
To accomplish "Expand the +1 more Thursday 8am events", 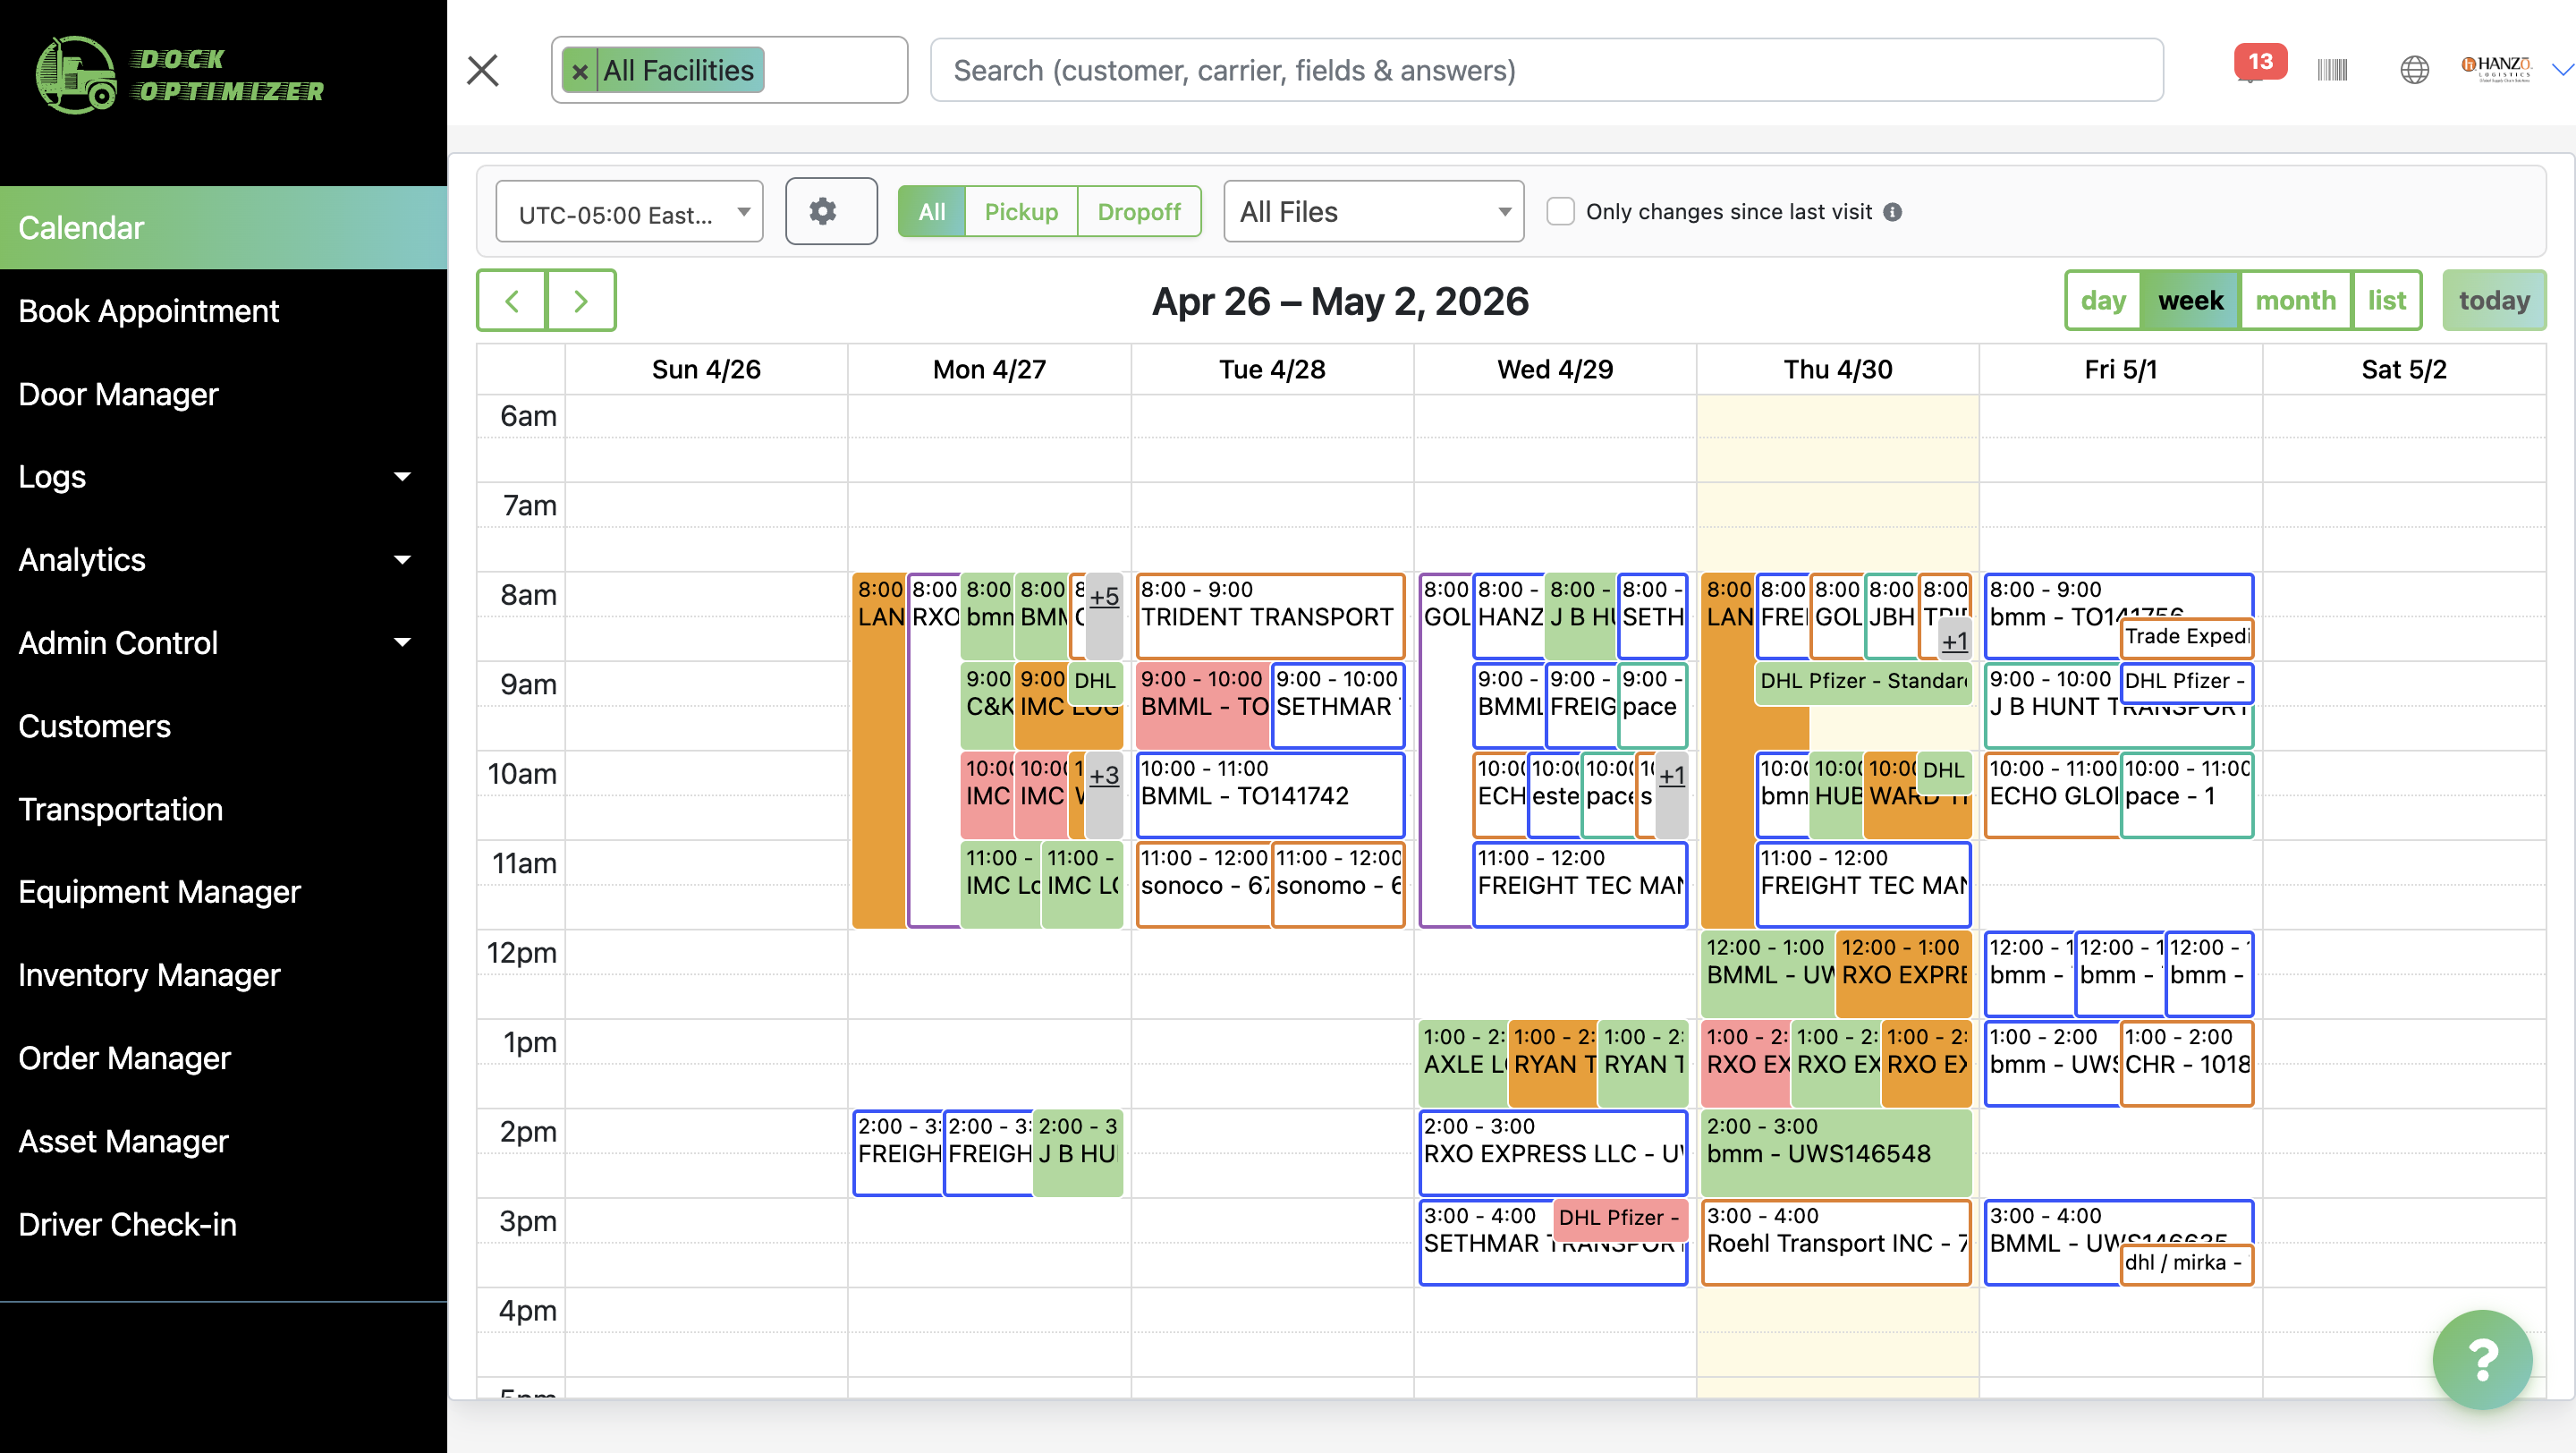I will click(1954, 641).
